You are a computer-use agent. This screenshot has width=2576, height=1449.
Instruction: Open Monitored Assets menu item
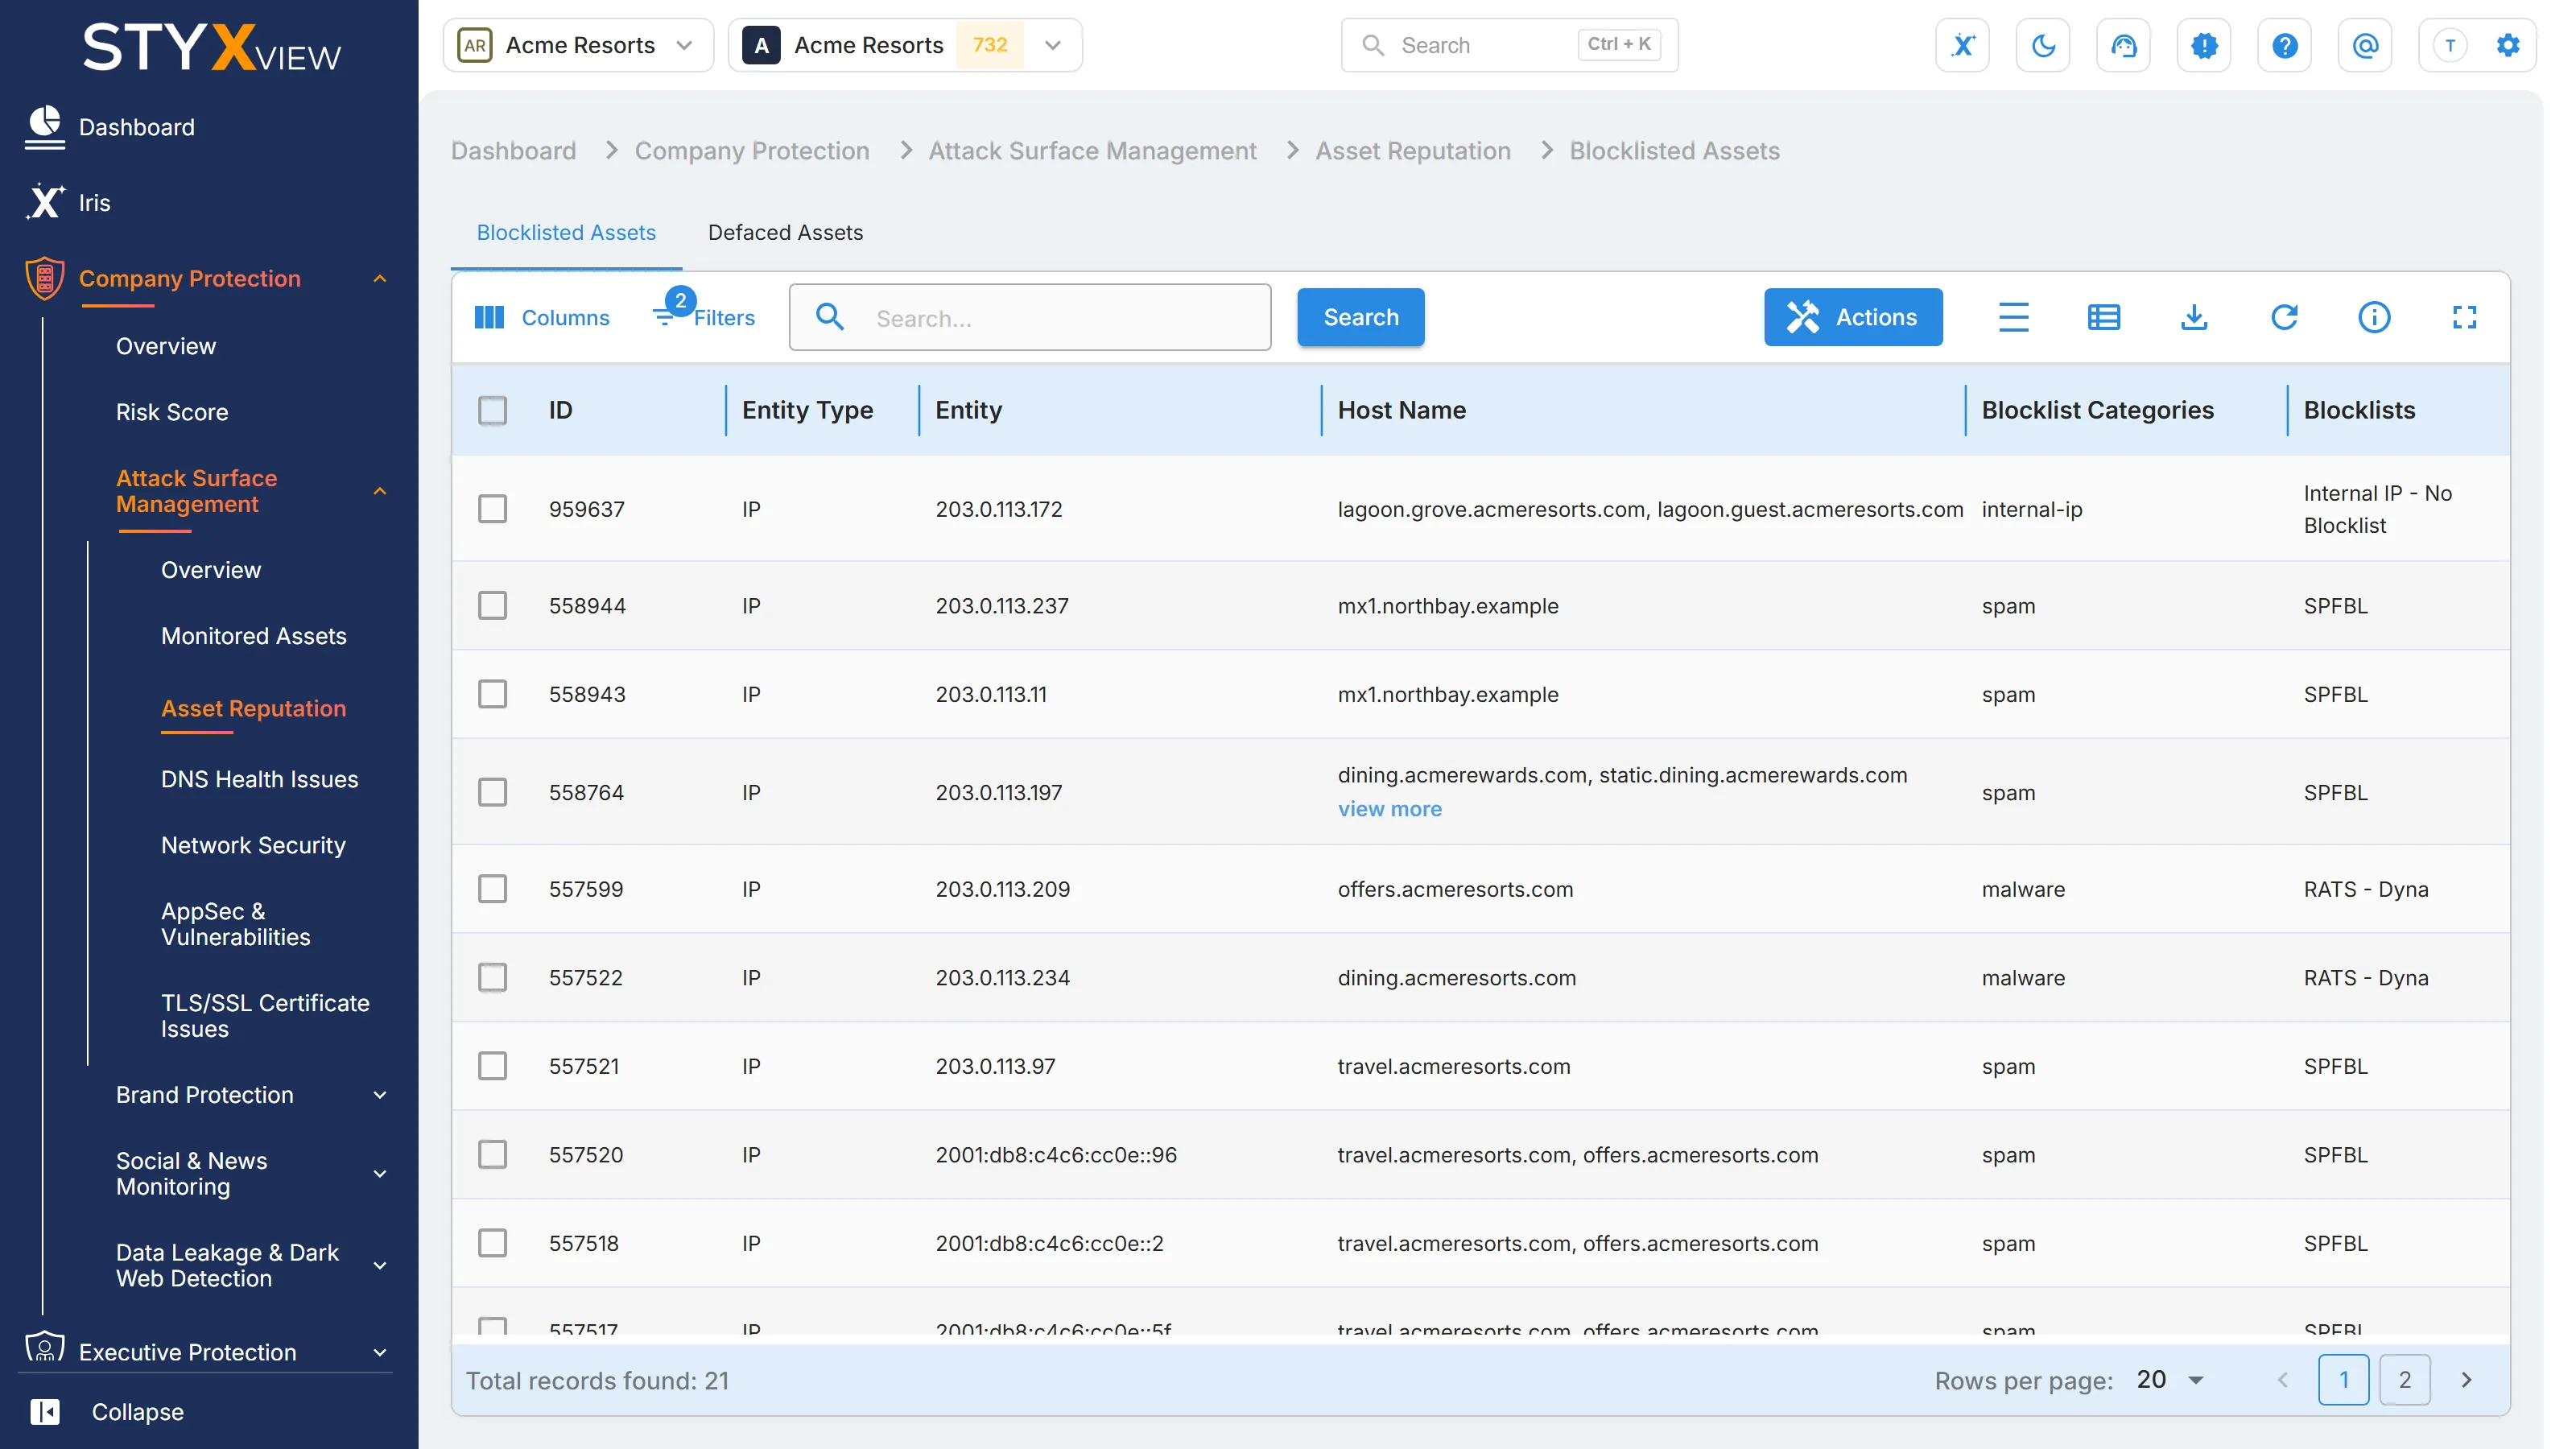[253, 636]
